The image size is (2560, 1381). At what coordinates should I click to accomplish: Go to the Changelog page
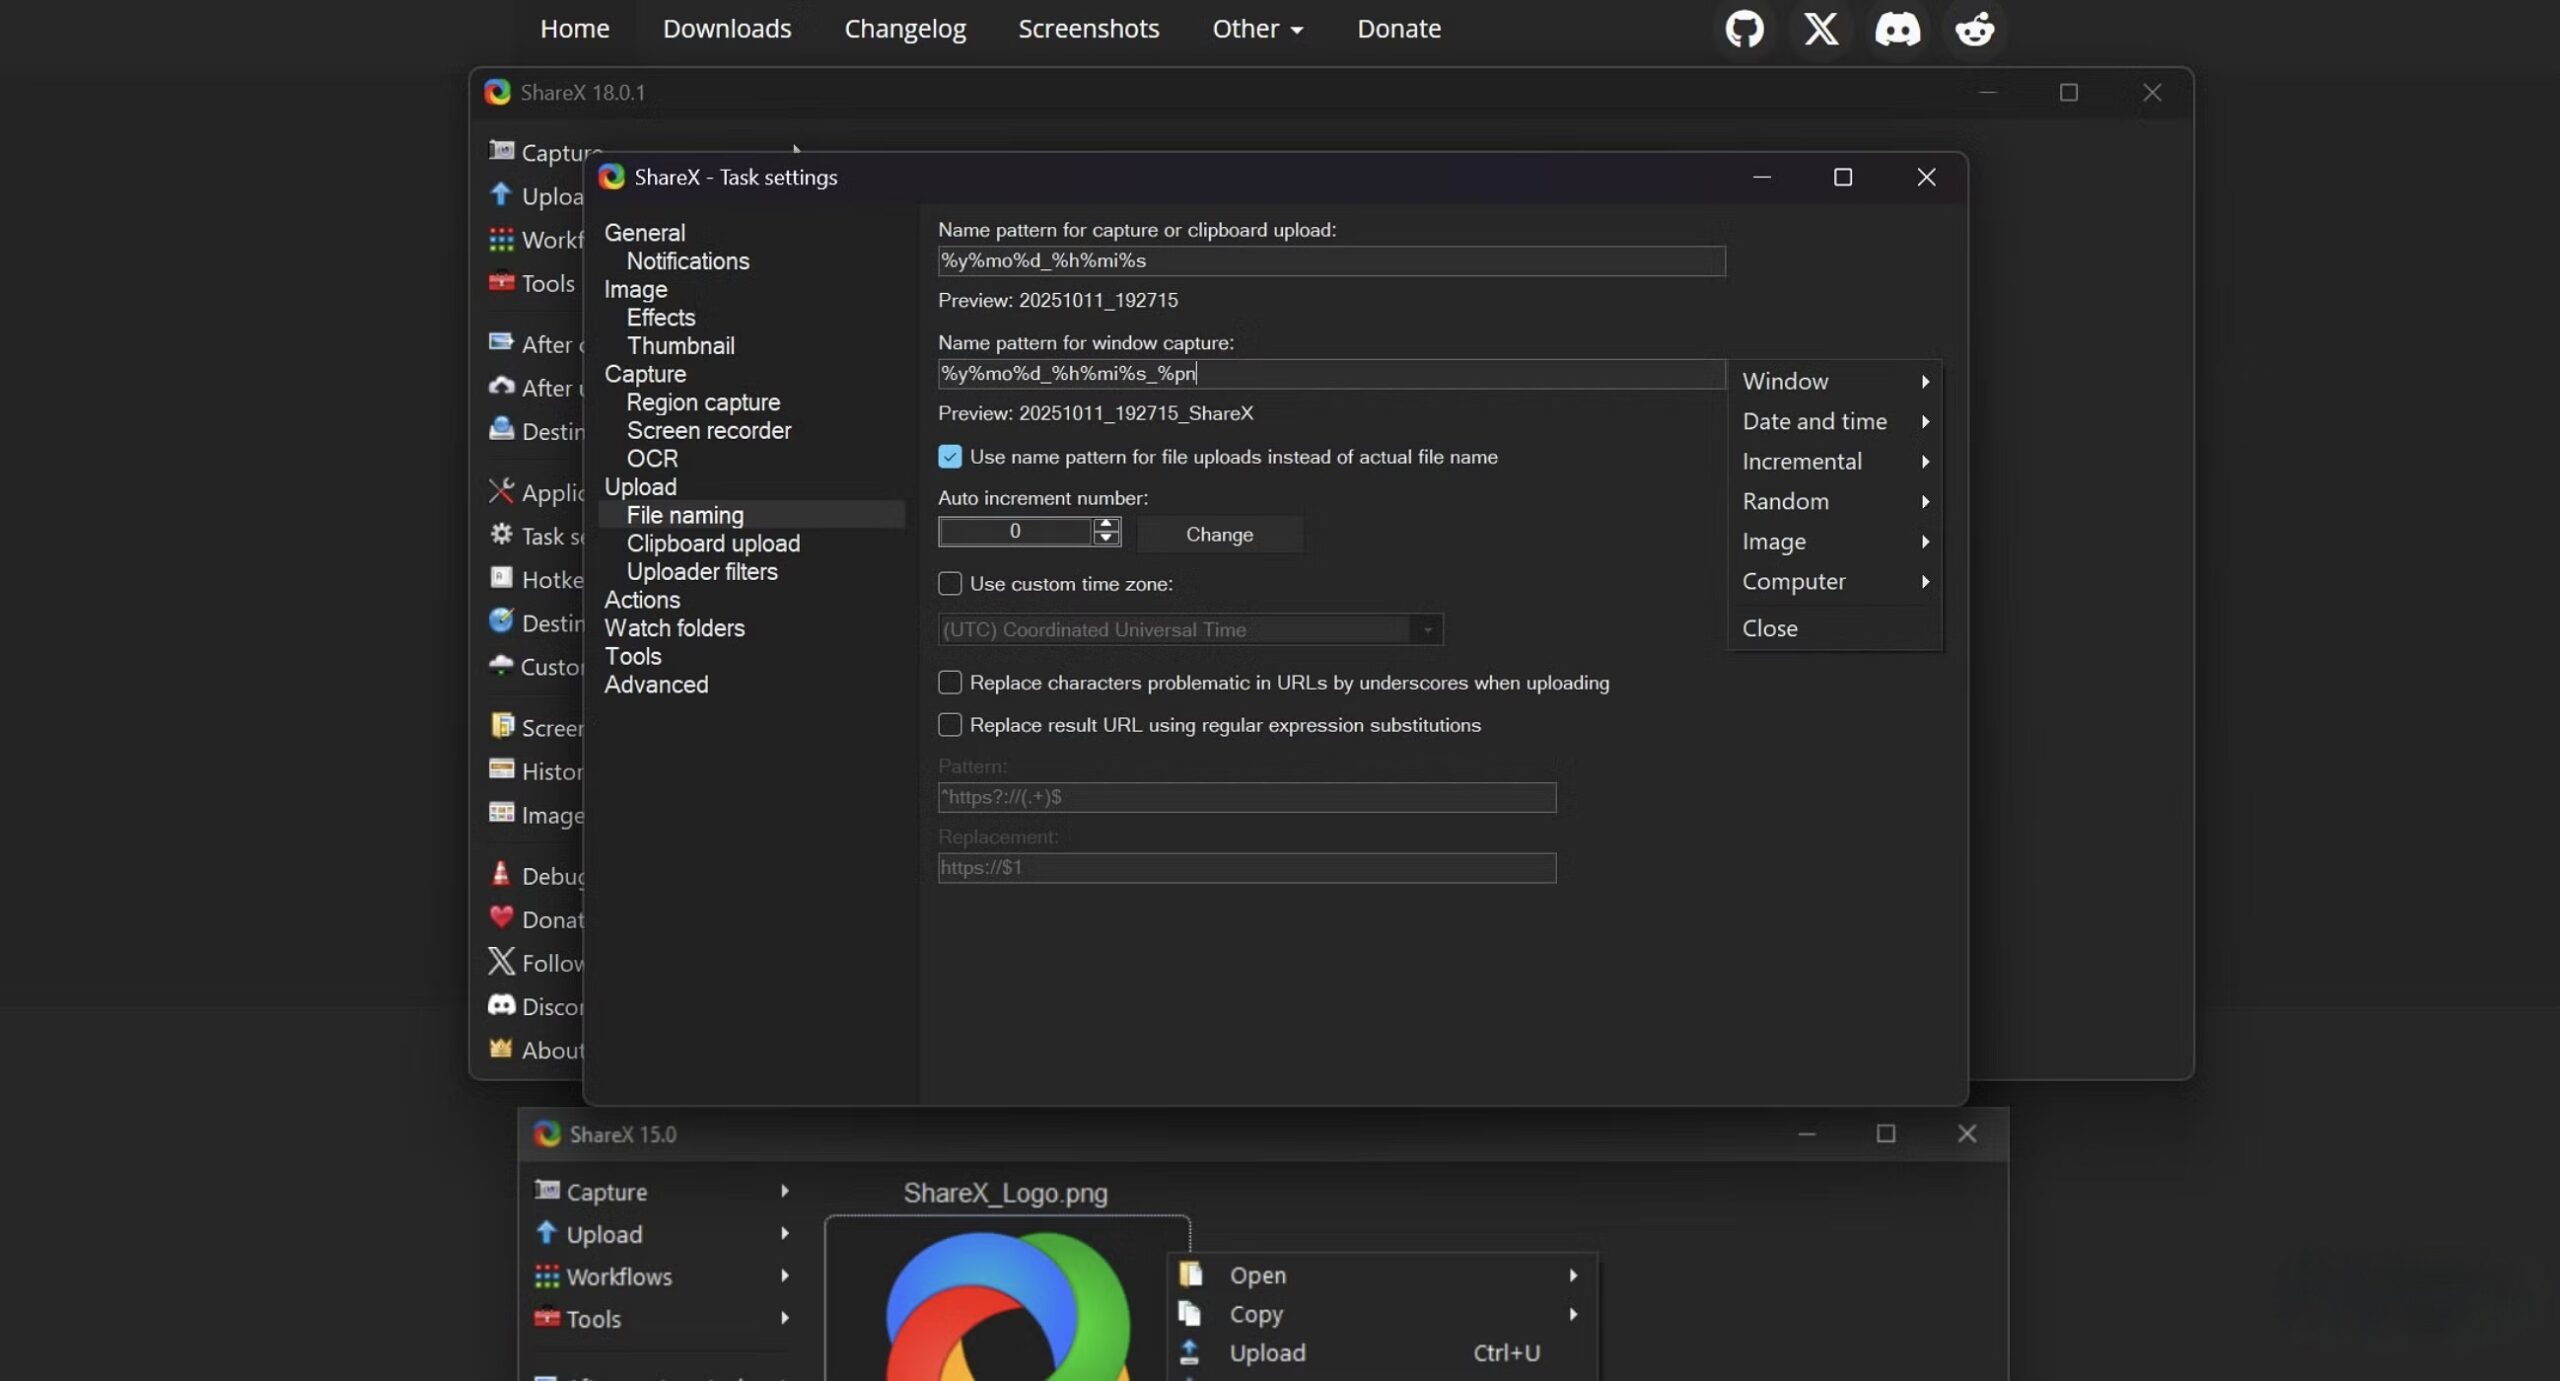click(904, 28)
